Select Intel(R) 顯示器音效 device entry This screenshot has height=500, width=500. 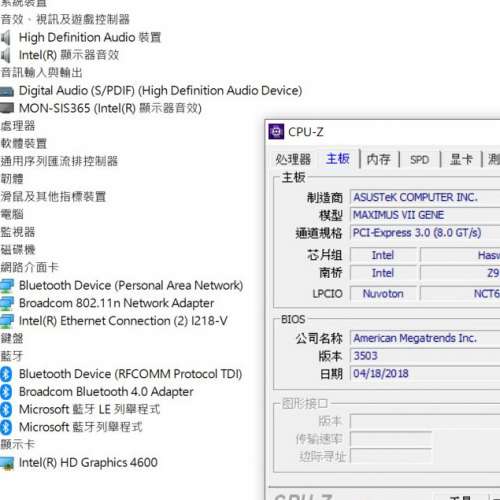pos(69,55)
